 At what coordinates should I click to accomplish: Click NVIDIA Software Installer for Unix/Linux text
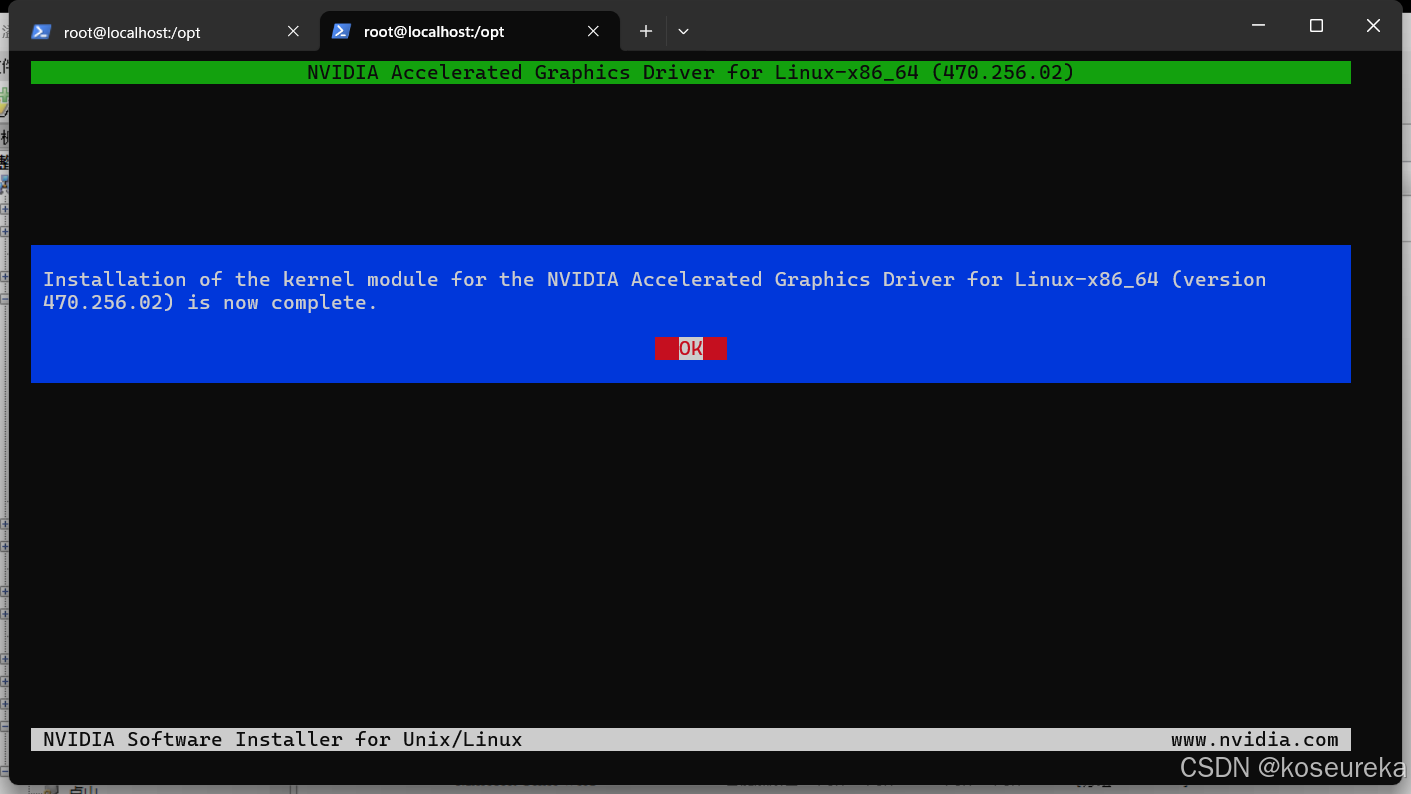(x=283, y=740)
